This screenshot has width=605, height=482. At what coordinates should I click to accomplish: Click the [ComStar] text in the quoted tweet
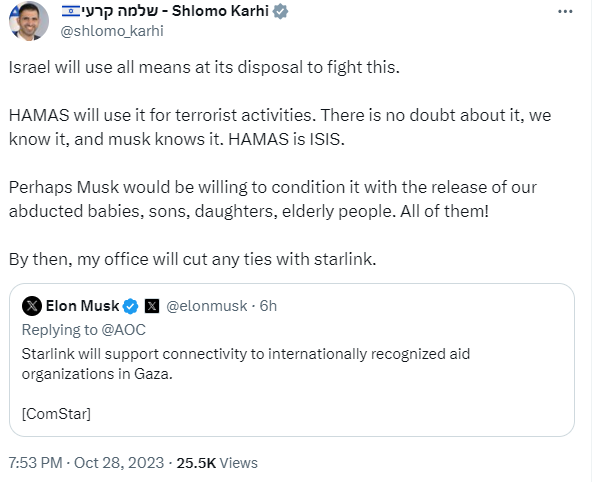click(56, 412)
